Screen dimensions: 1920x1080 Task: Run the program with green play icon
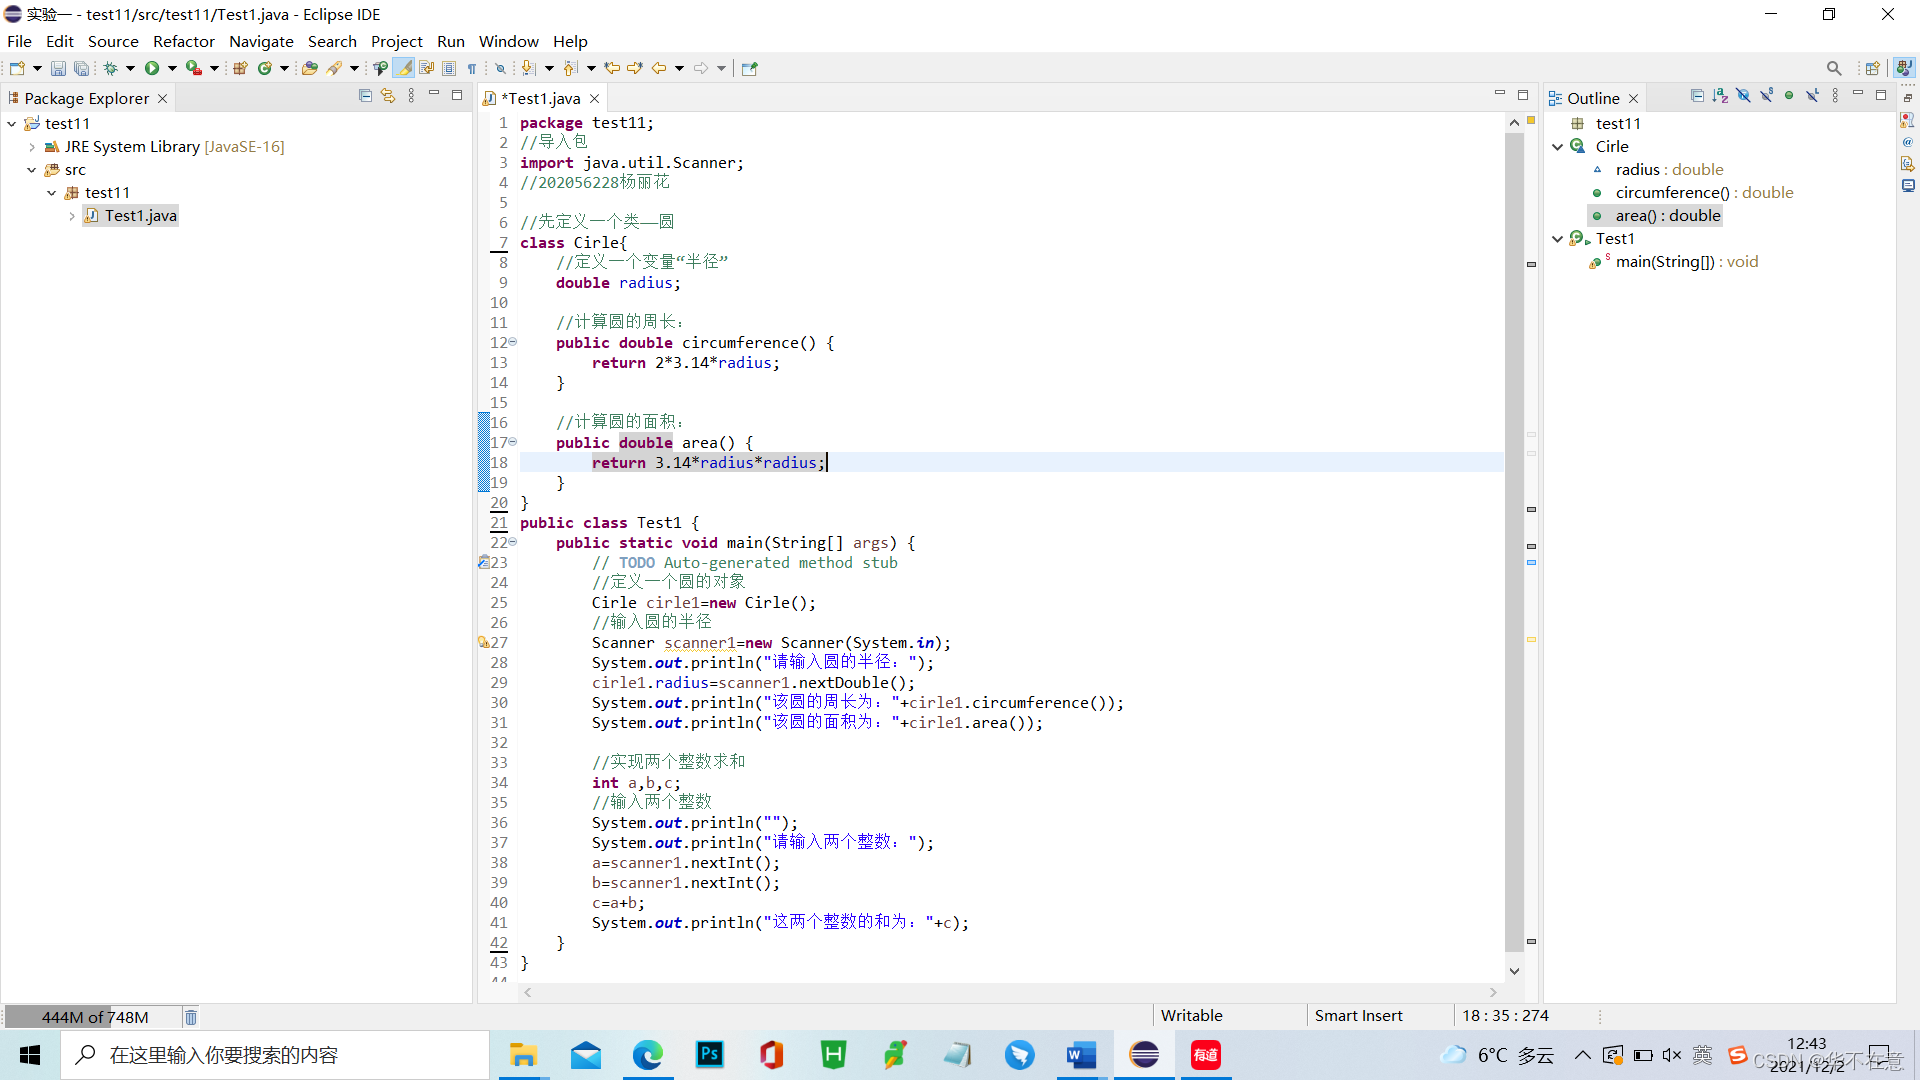coord(152,68)
